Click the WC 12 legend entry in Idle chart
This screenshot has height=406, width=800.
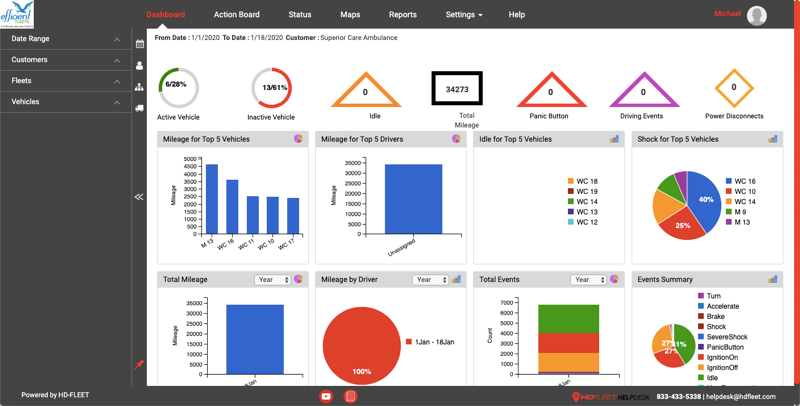582,222
